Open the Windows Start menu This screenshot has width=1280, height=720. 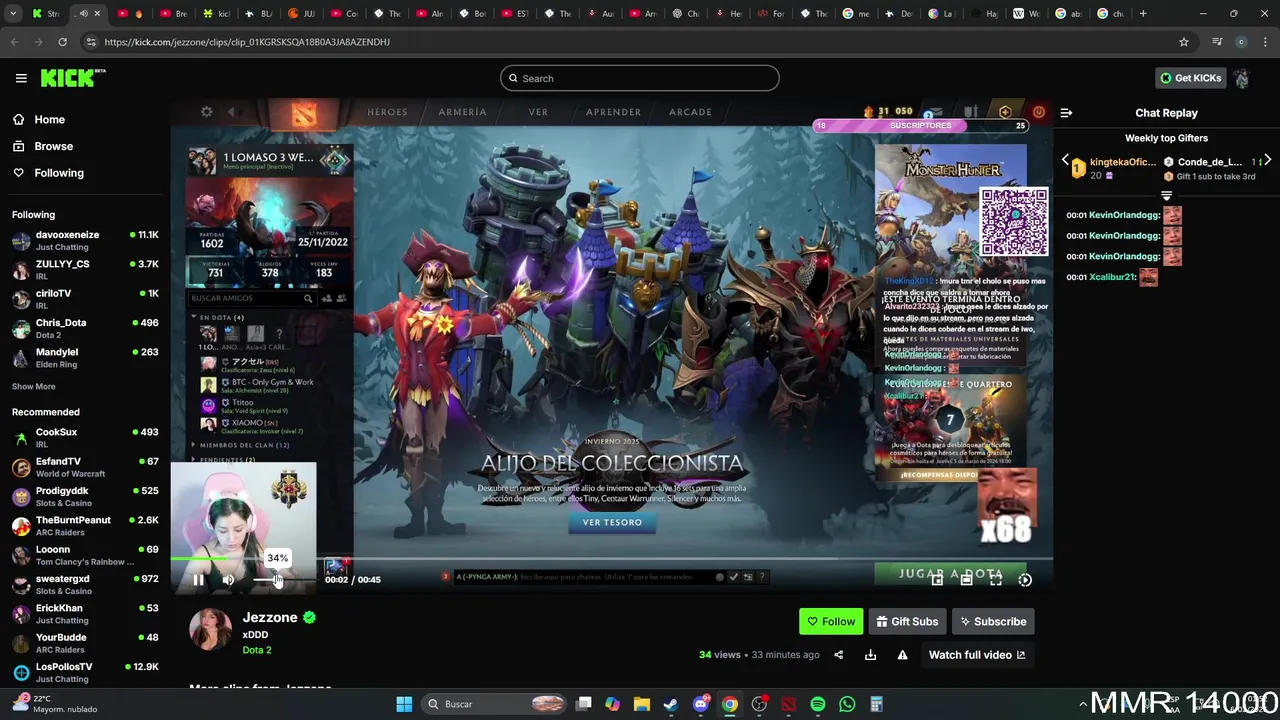(404, 704)
